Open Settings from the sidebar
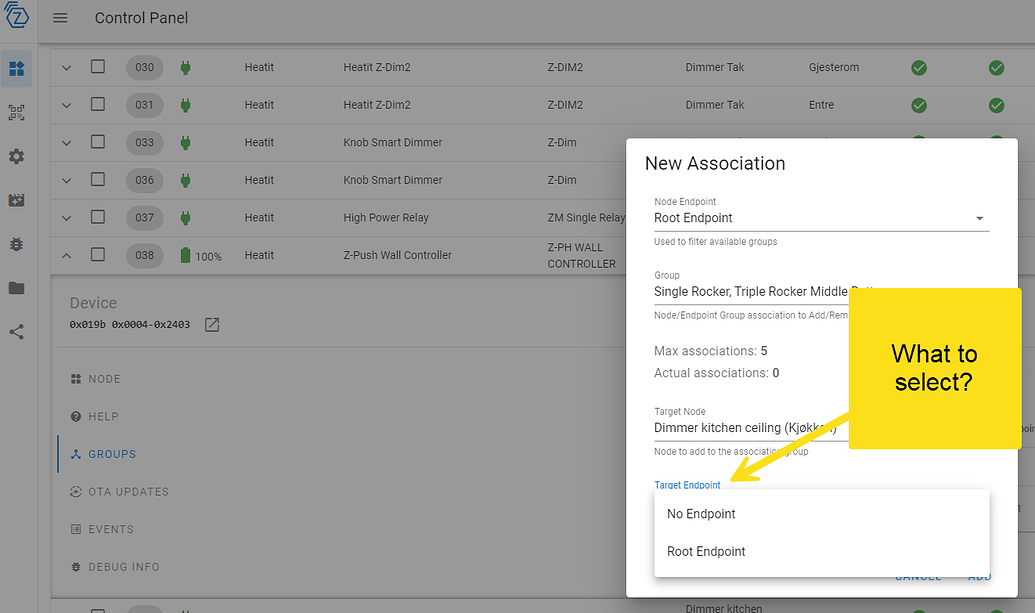This screenshot has height=613, width=1035. click(x=16, y=156)
